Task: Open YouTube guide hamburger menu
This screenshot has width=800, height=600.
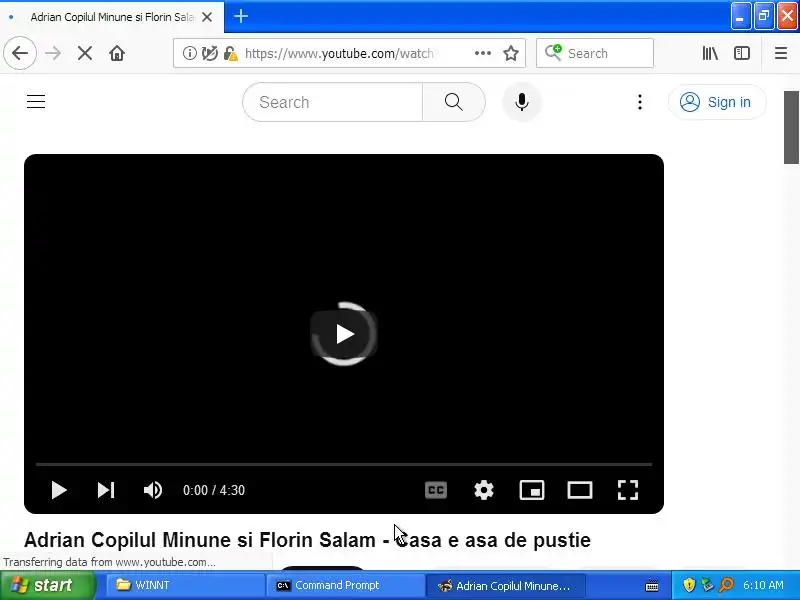Action: tap(36, 102)
